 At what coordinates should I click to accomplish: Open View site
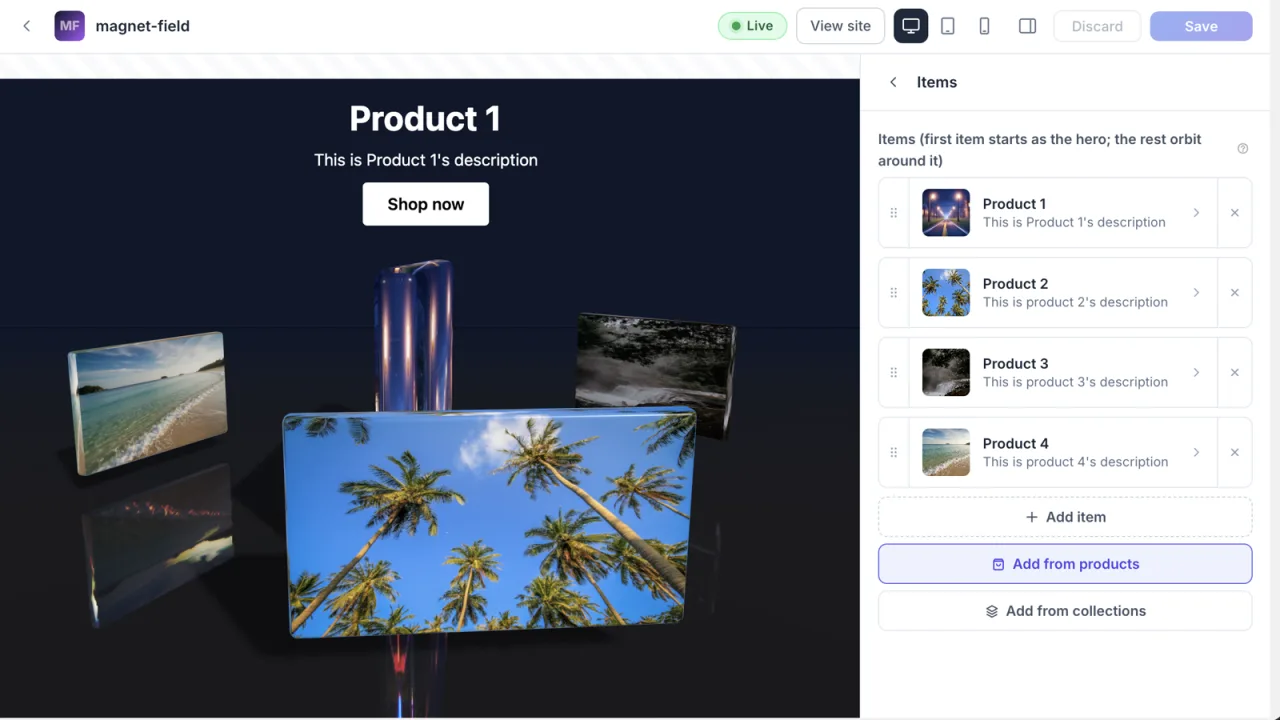pos(840,26)
